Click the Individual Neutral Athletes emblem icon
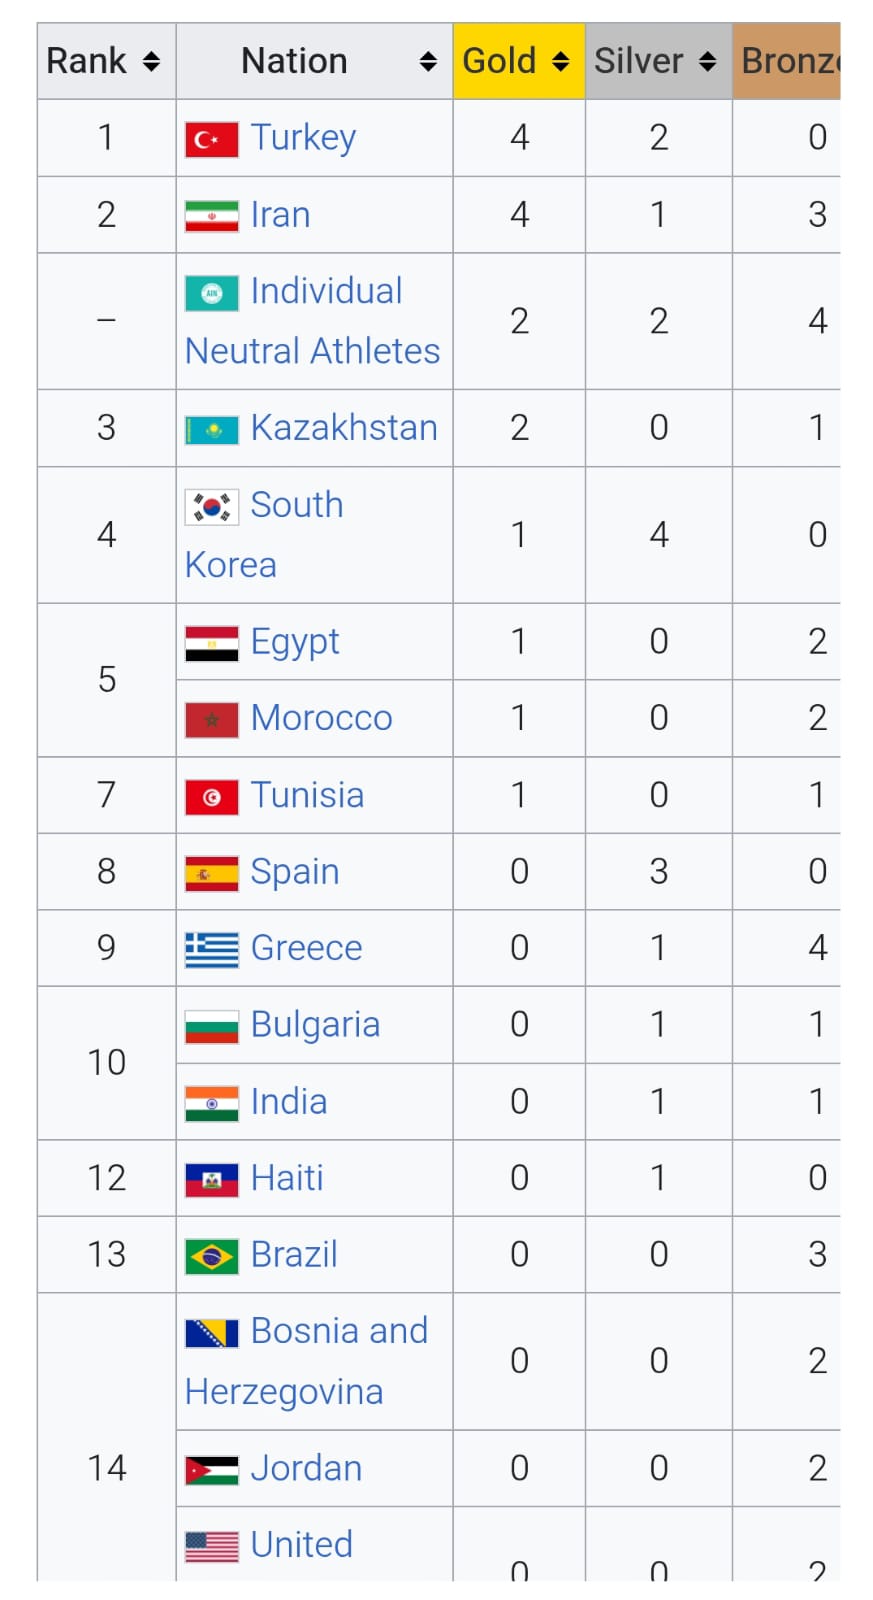Viewport: 873px width, 1600px height. [211, 293]
